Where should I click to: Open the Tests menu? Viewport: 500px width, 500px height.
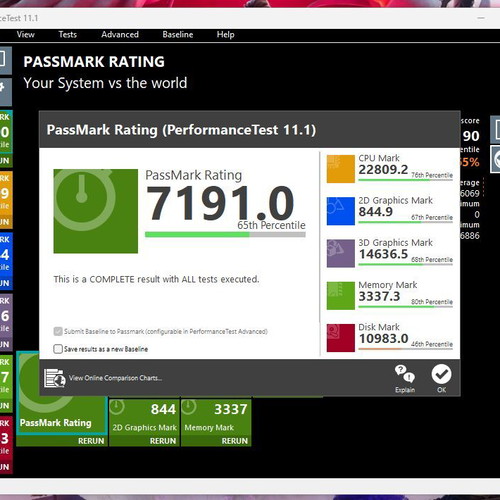click(x=68, y=35)
